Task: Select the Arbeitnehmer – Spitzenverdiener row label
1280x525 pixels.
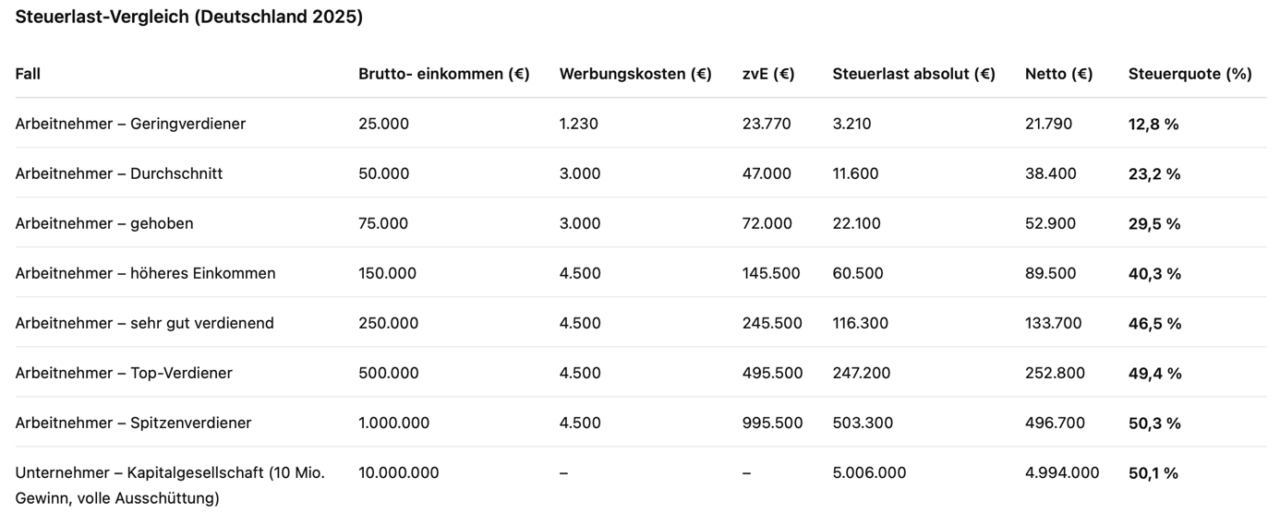Action: point(133,423)
